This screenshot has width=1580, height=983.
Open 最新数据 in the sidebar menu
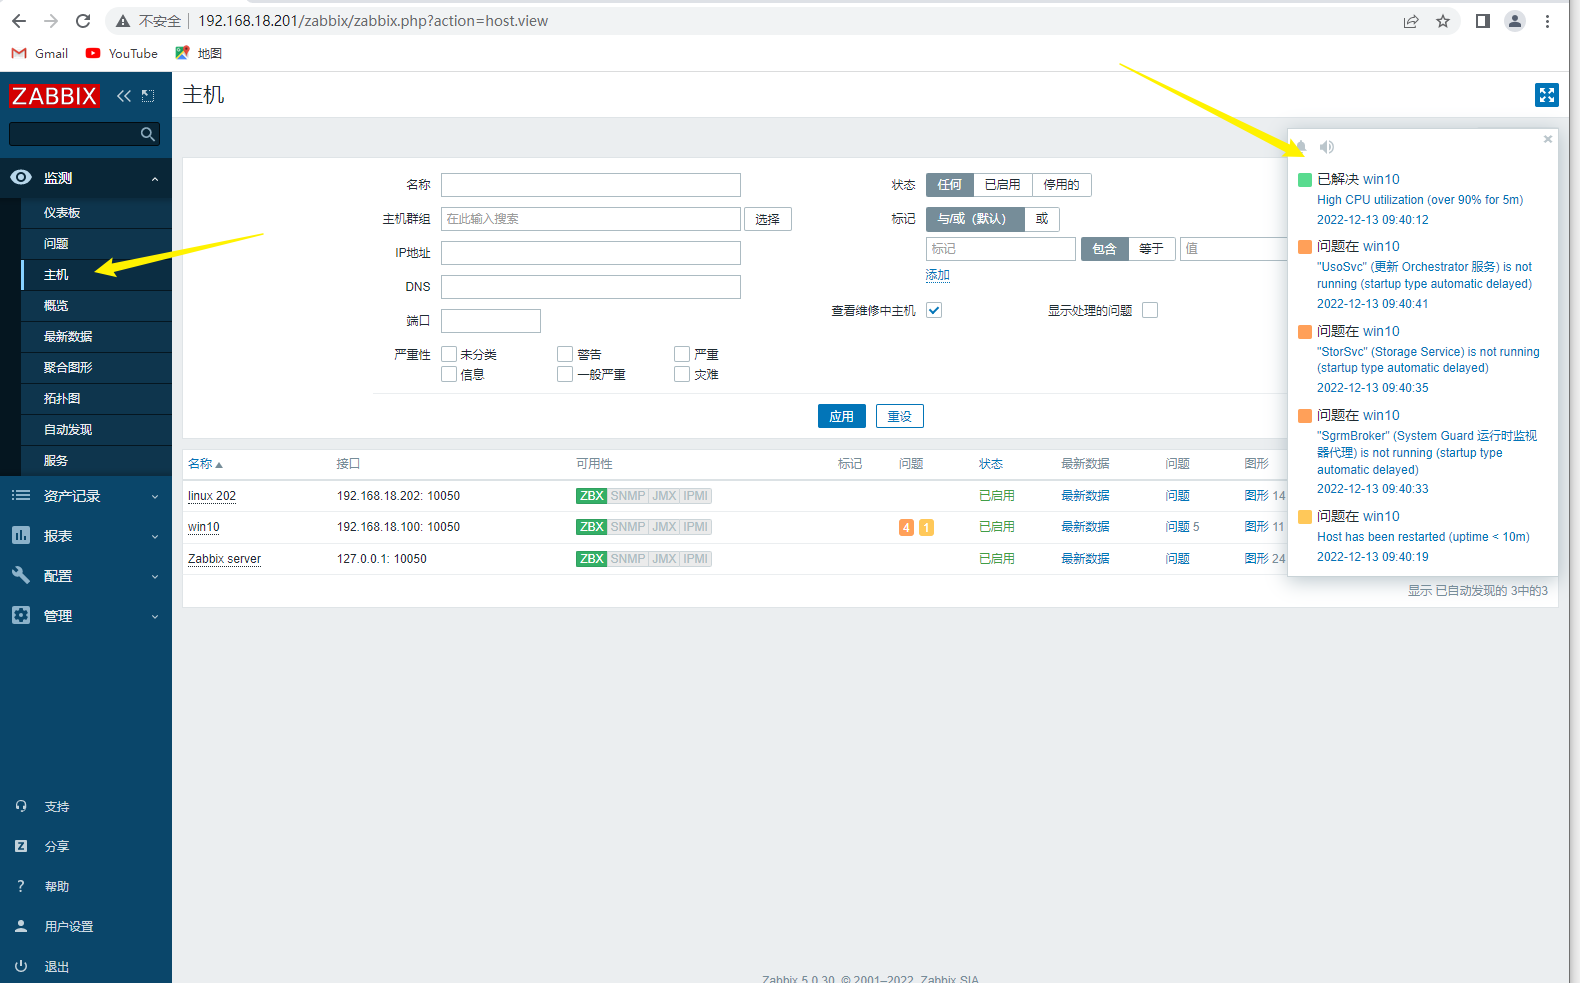point(68,337)
